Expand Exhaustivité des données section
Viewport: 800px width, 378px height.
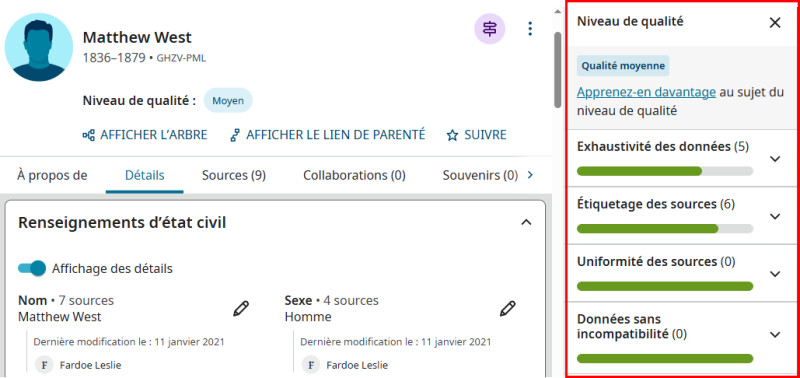[x=775, y=159]
